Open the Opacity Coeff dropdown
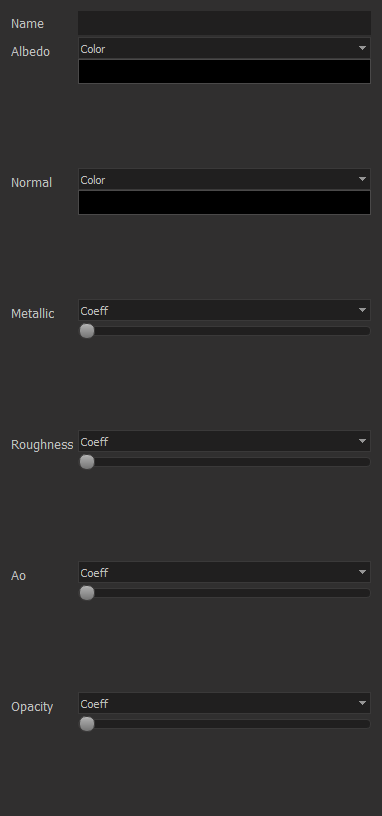This screenshot has height=816, width=382. [x=224, y=704]
